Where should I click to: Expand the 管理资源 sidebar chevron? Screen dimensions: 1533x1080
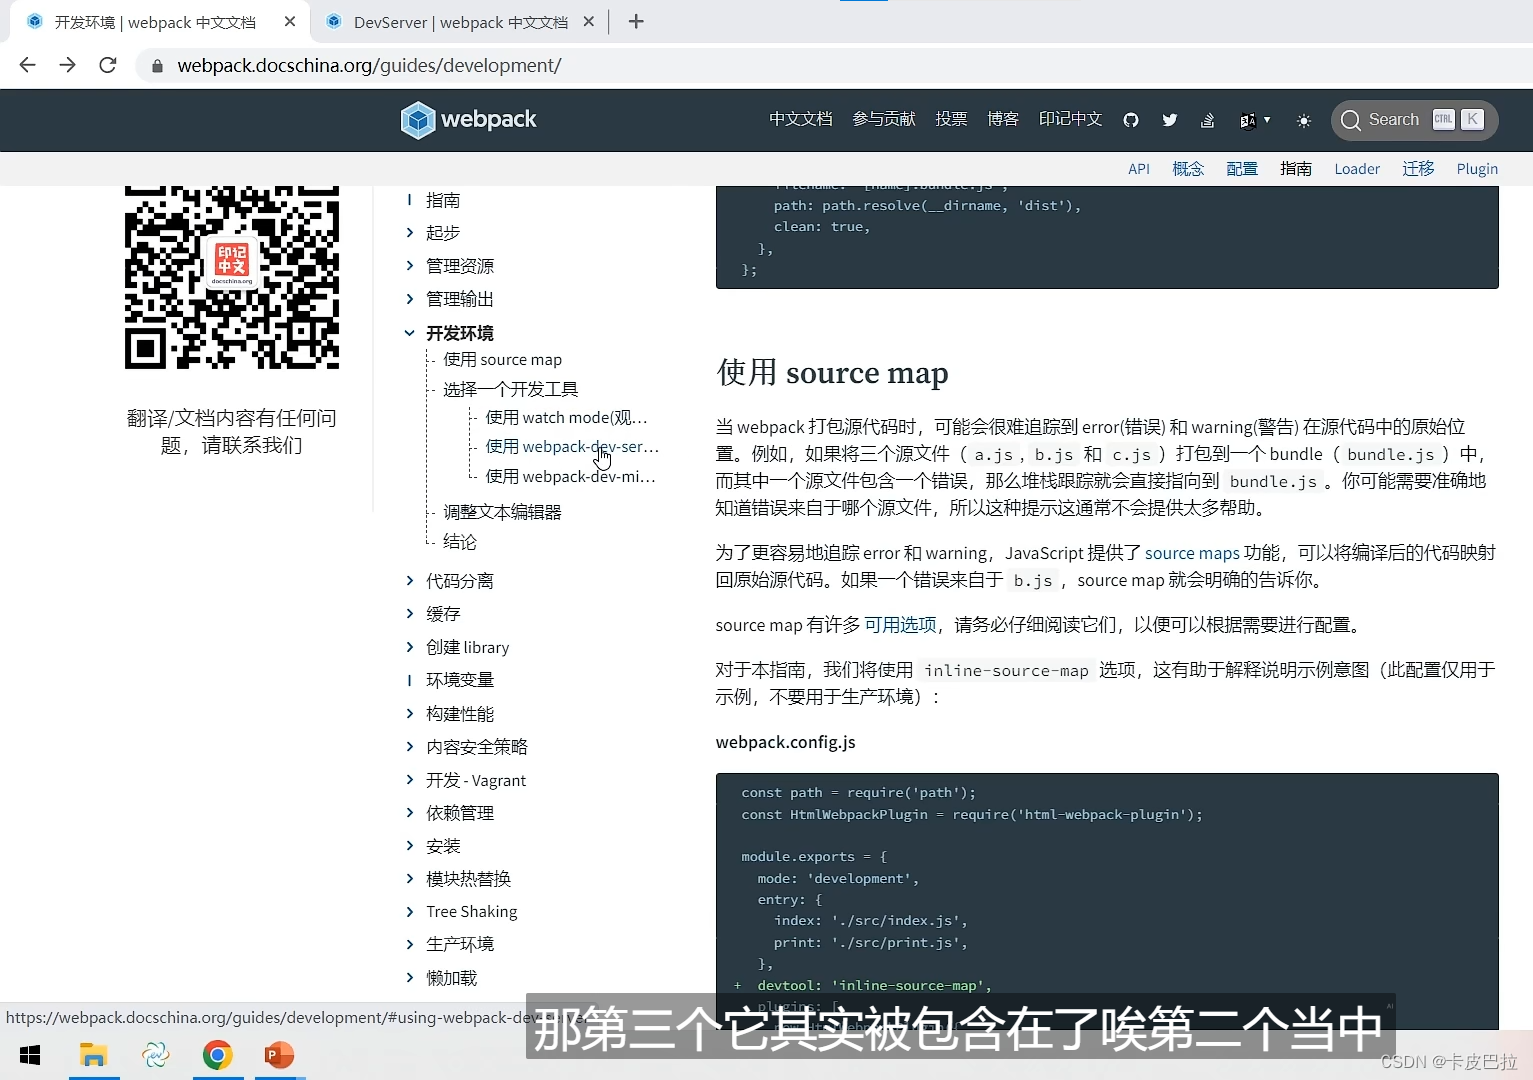click(409, 266)
